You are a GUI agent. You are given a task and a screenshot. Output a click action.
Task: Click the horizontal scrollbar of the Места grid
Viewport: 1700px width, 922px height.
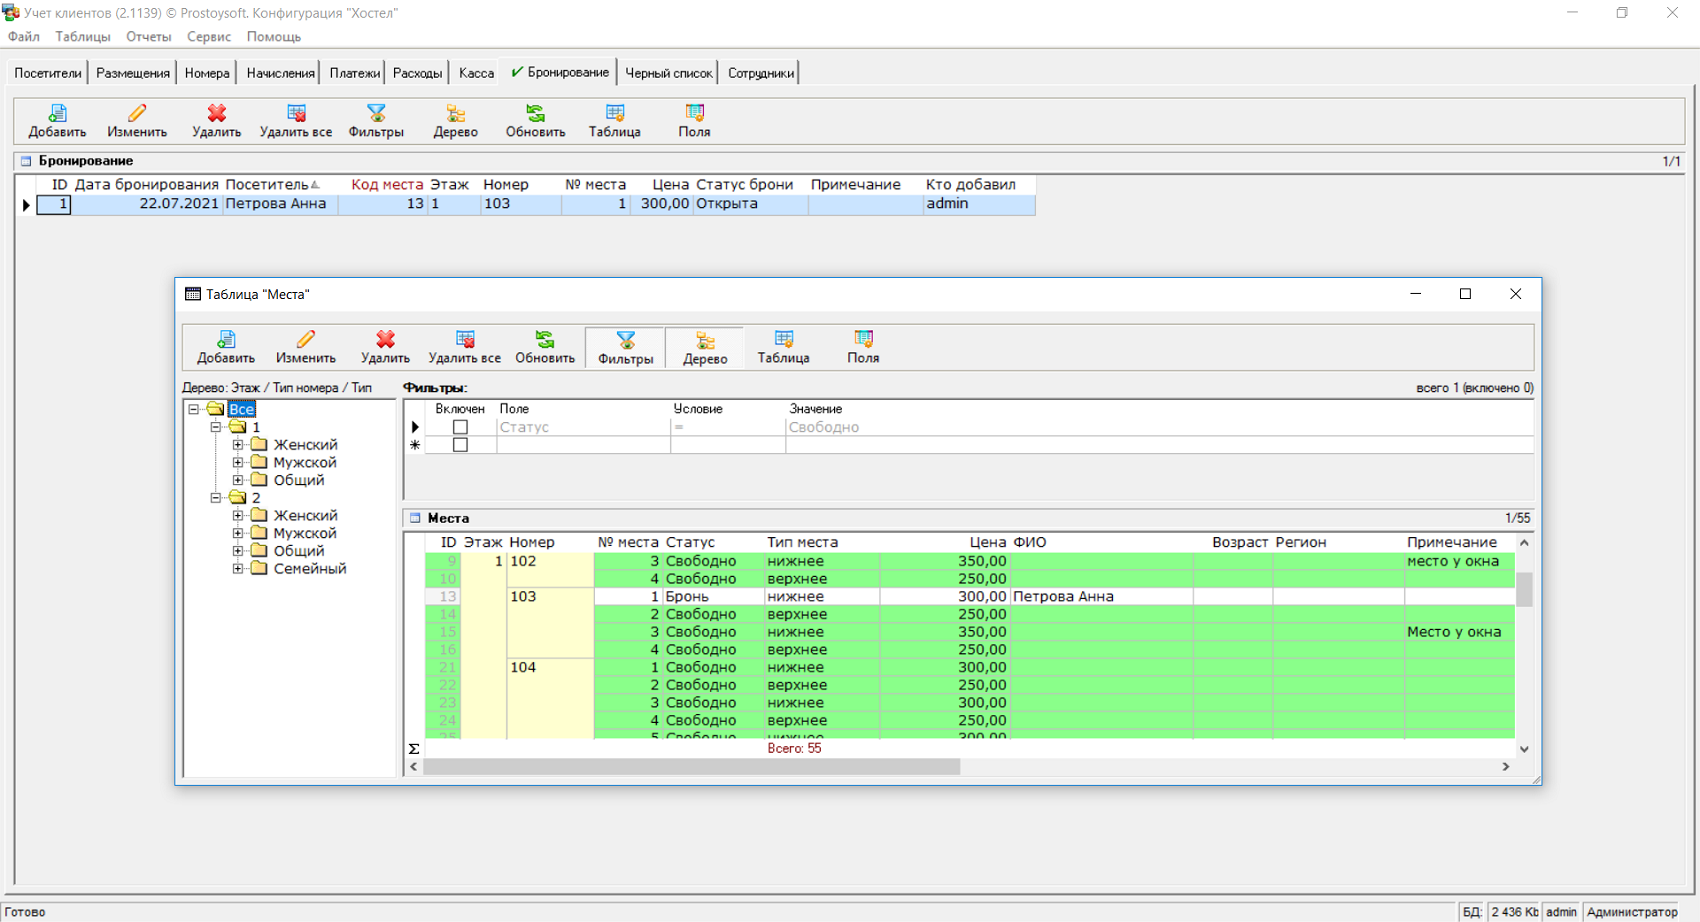click(690, 767)
